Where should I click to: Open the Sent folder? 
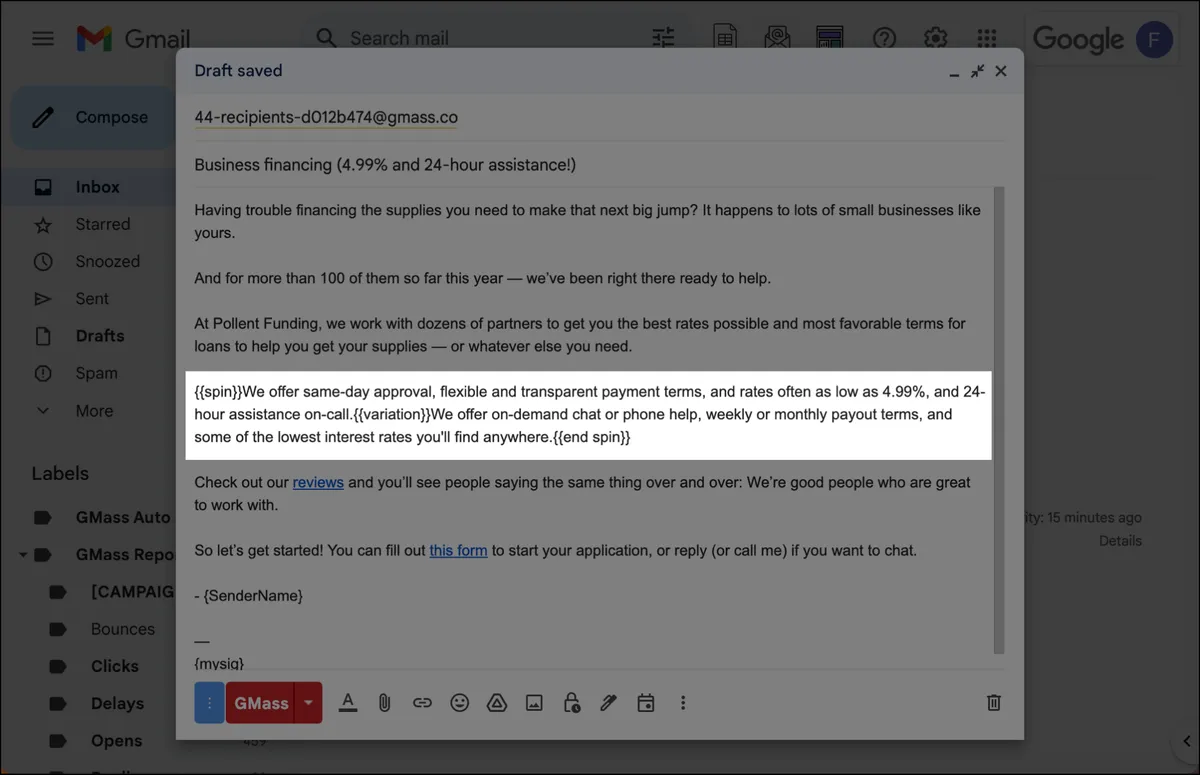(90, 298)
